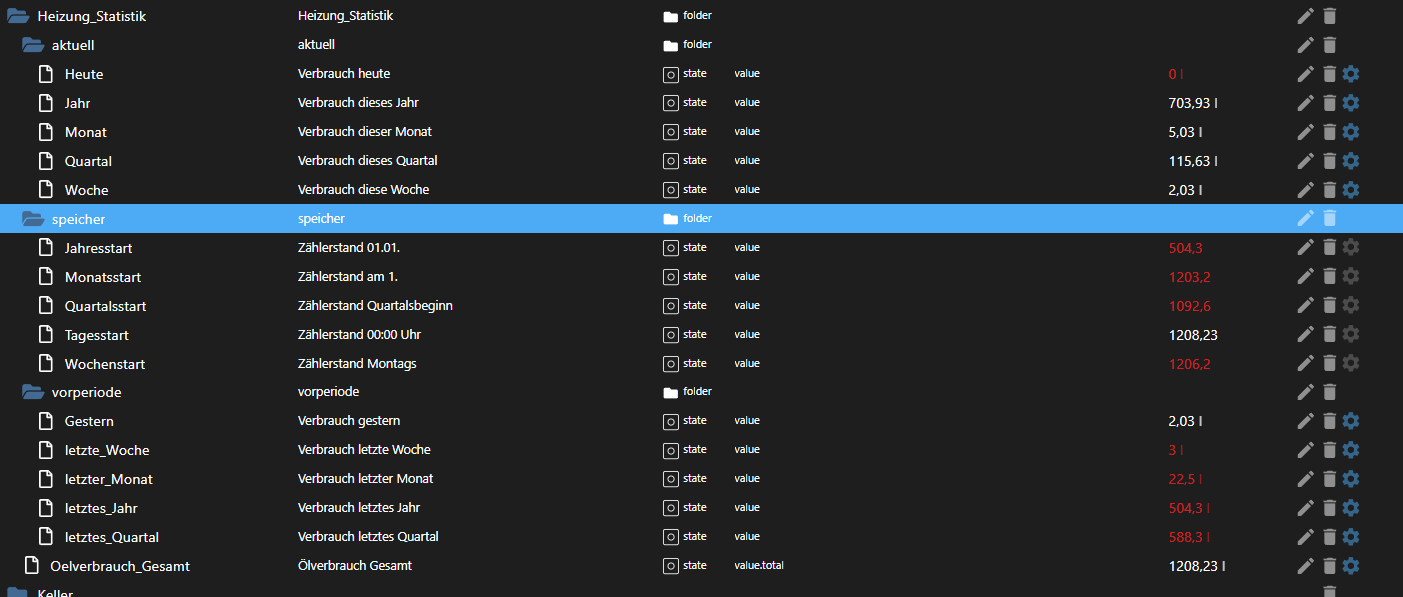
Task: Edit the Quartalsstart state
Action: [1305, 306]
